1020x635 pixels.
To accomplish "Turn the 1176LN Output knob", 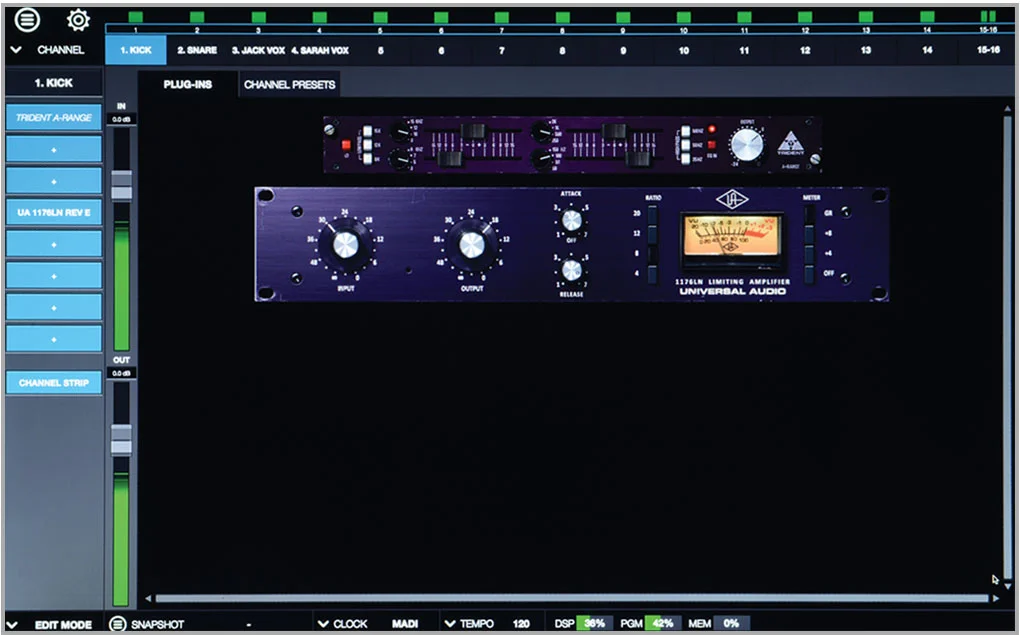I will tap(472, 245).
